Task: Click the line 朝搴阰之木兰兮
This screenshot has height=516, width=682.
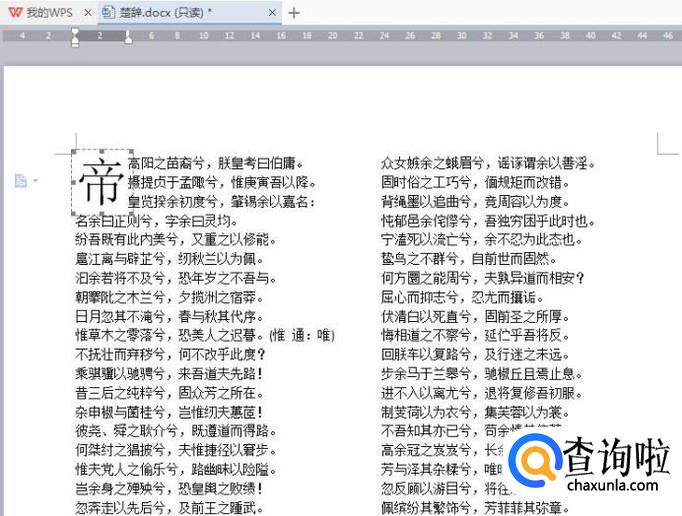Action: pyautogui.click(x=120, y=297)
